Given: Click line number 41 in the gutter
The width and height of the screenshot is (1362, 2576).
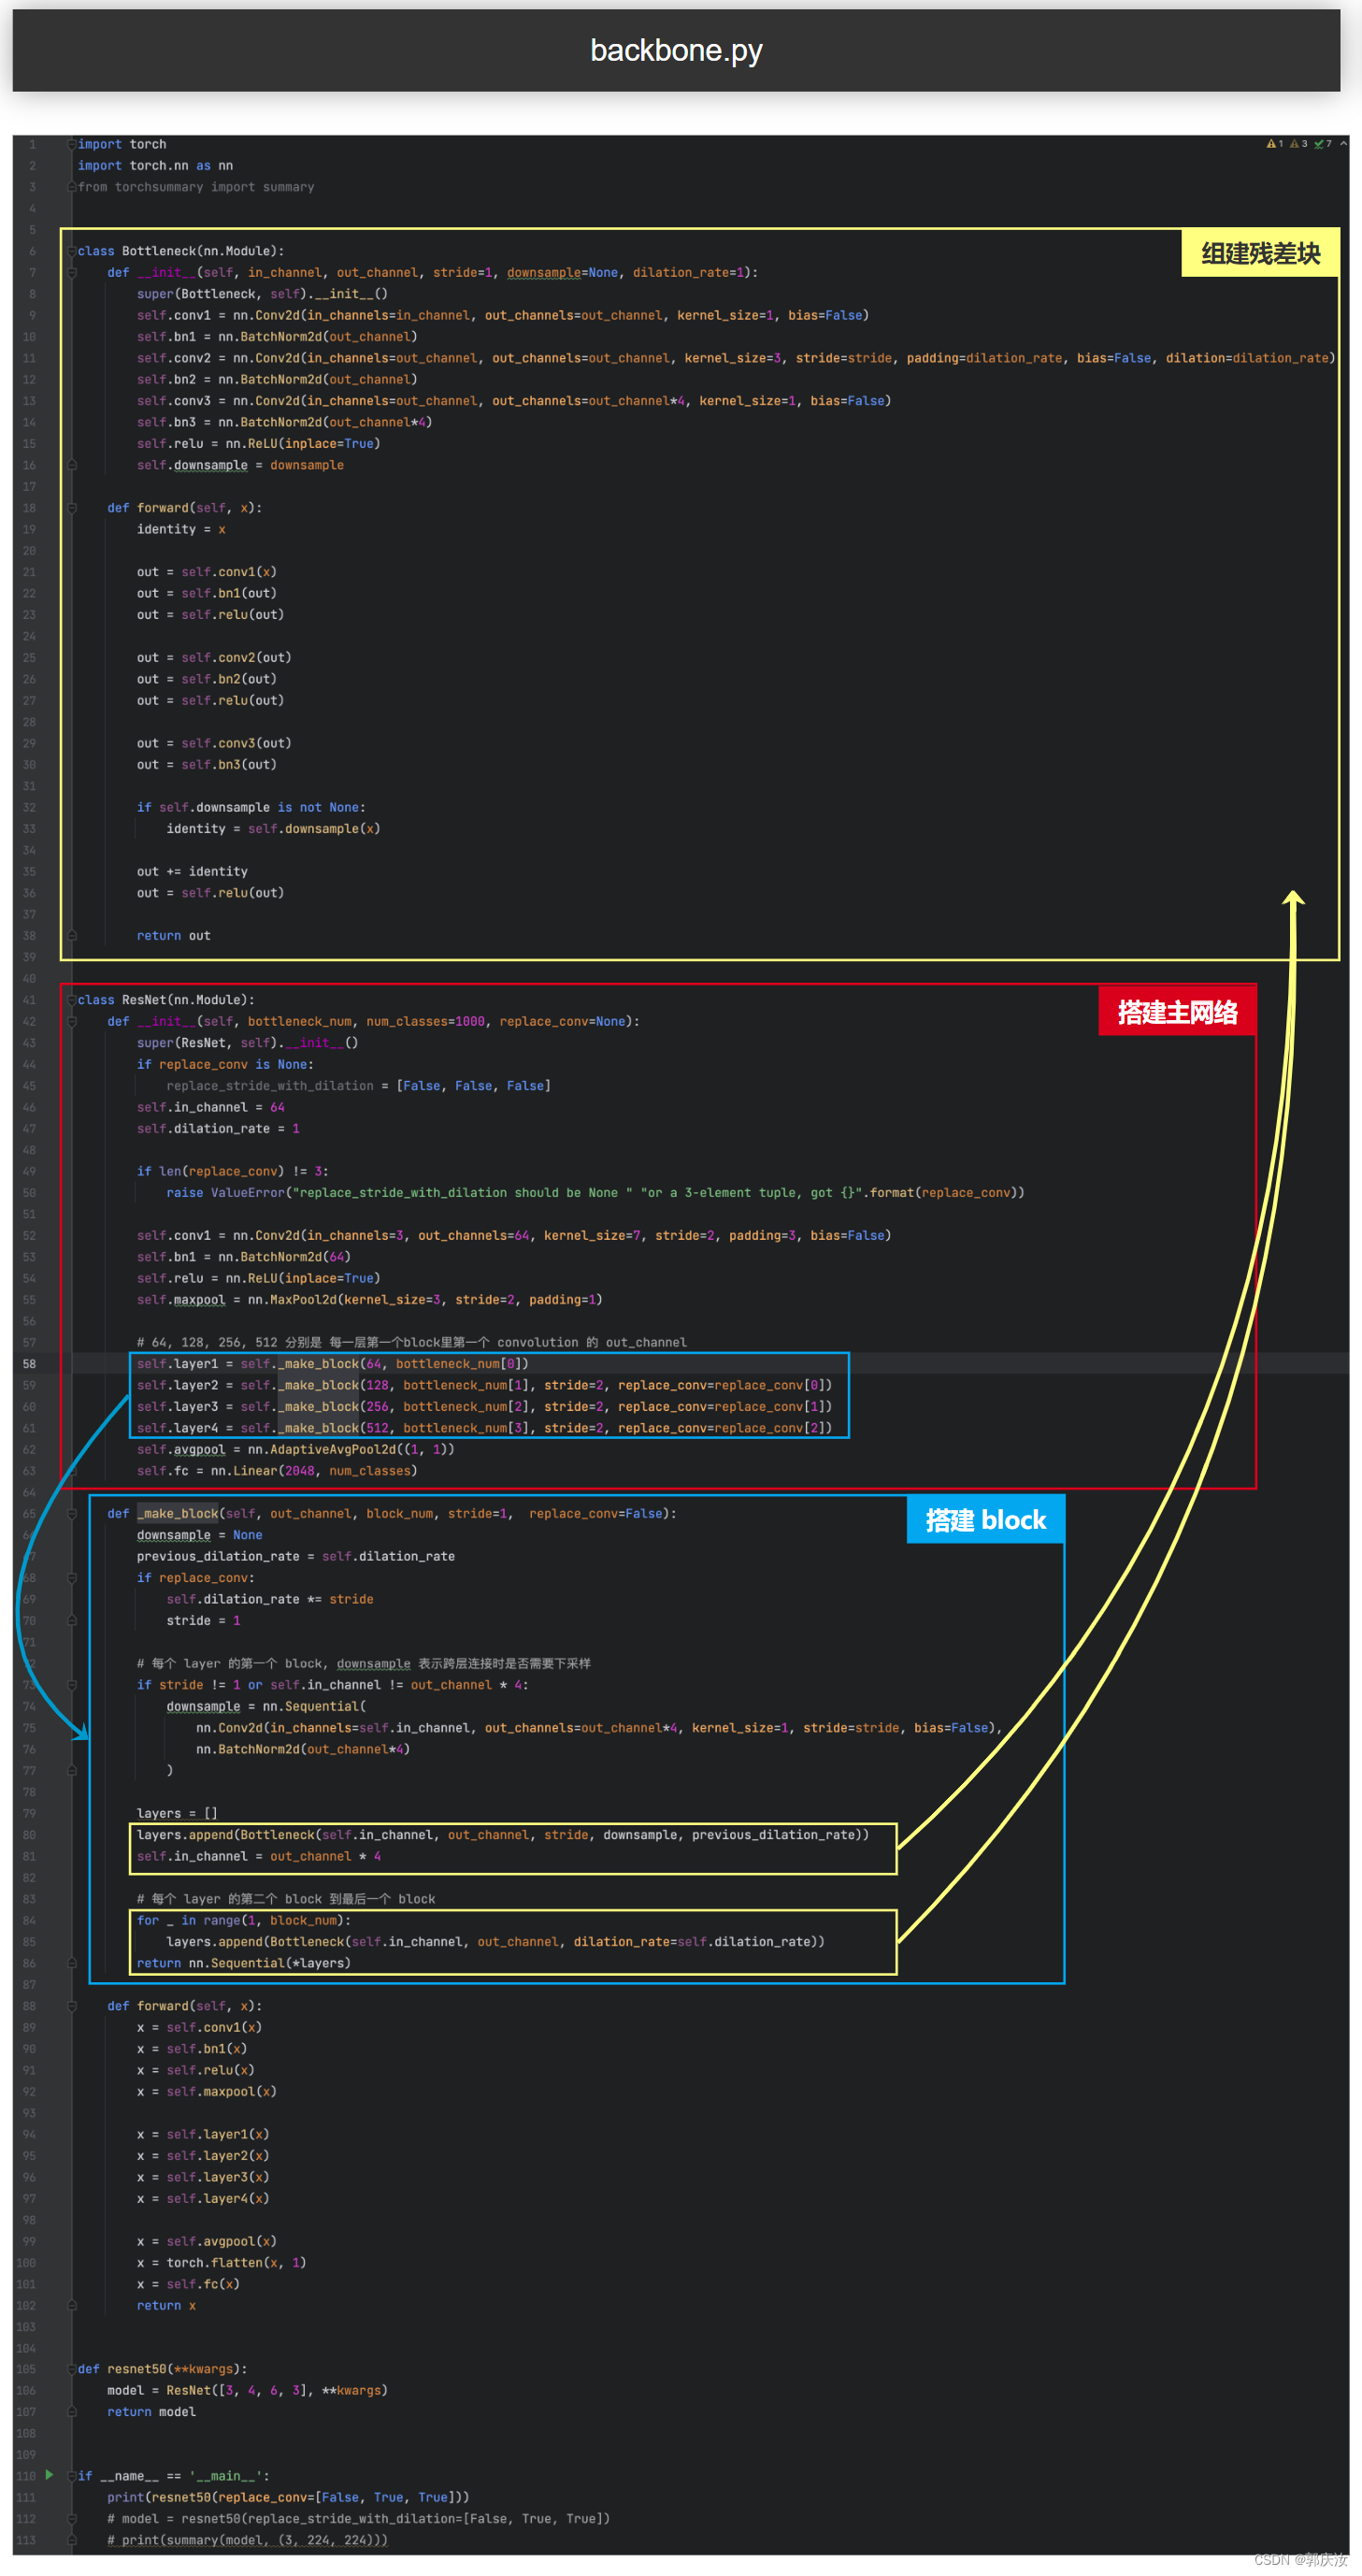Looking at the screenshot, I should tap(29, 1000).
